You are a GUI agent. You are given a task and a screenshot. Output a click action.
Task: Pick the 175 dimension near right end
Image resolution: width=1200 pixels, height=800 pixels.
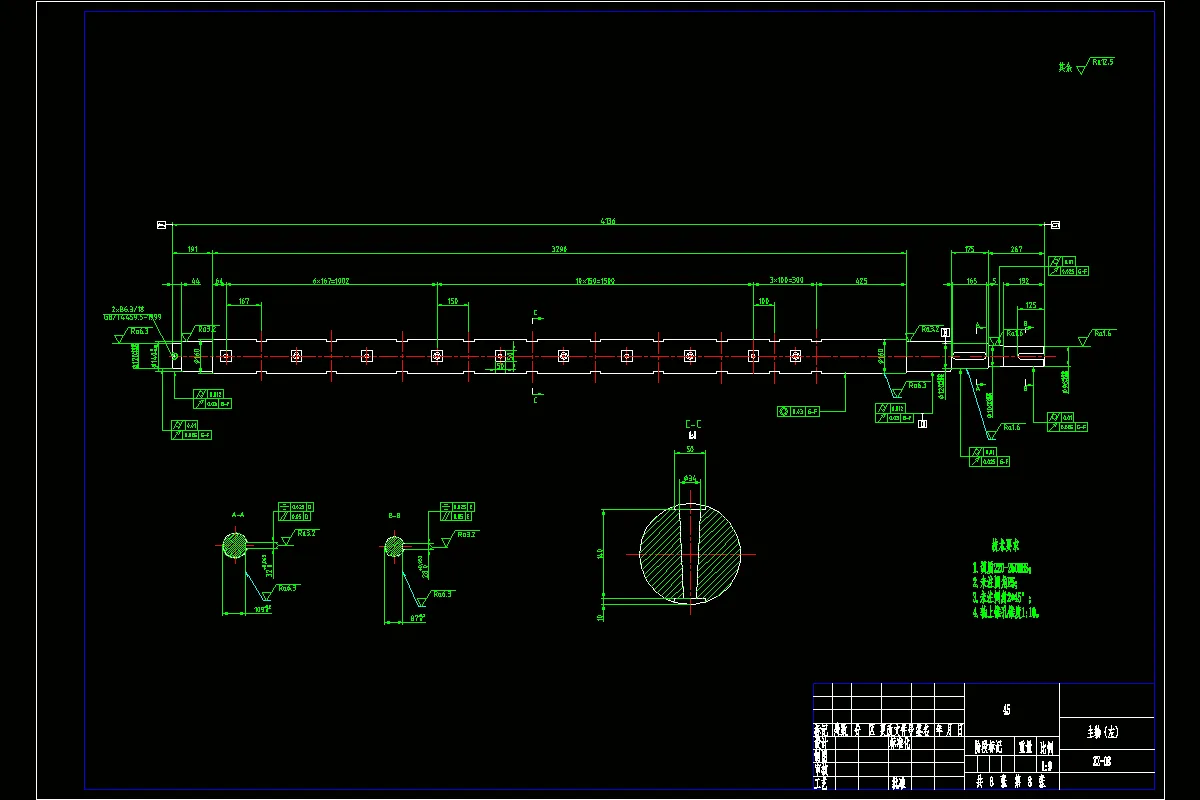(x=969, y=249)
